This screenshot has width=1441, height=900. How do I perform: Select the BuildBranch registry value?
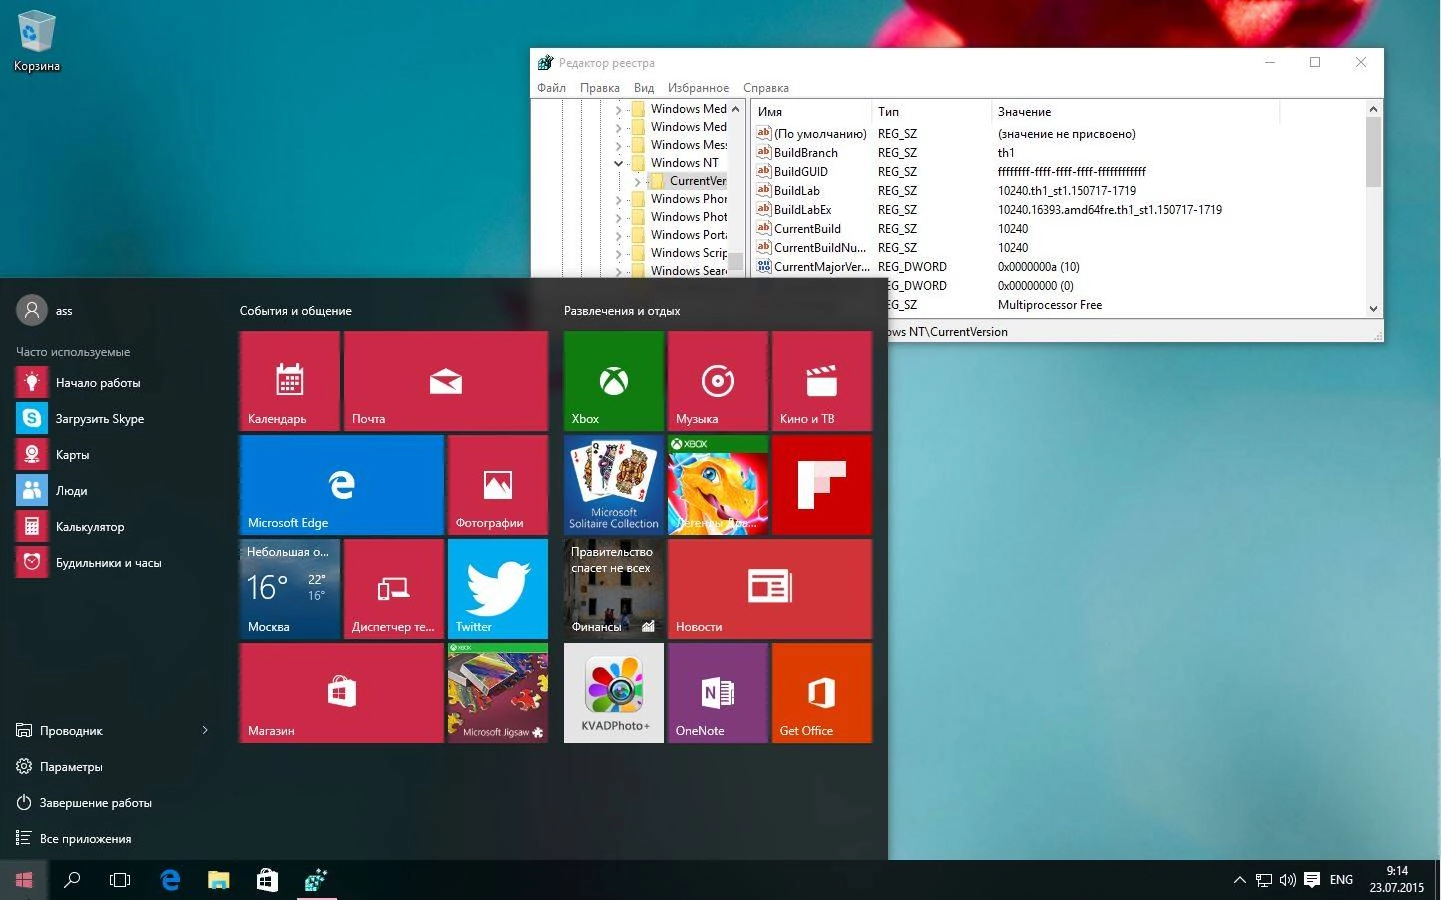(x=805, y=153)
